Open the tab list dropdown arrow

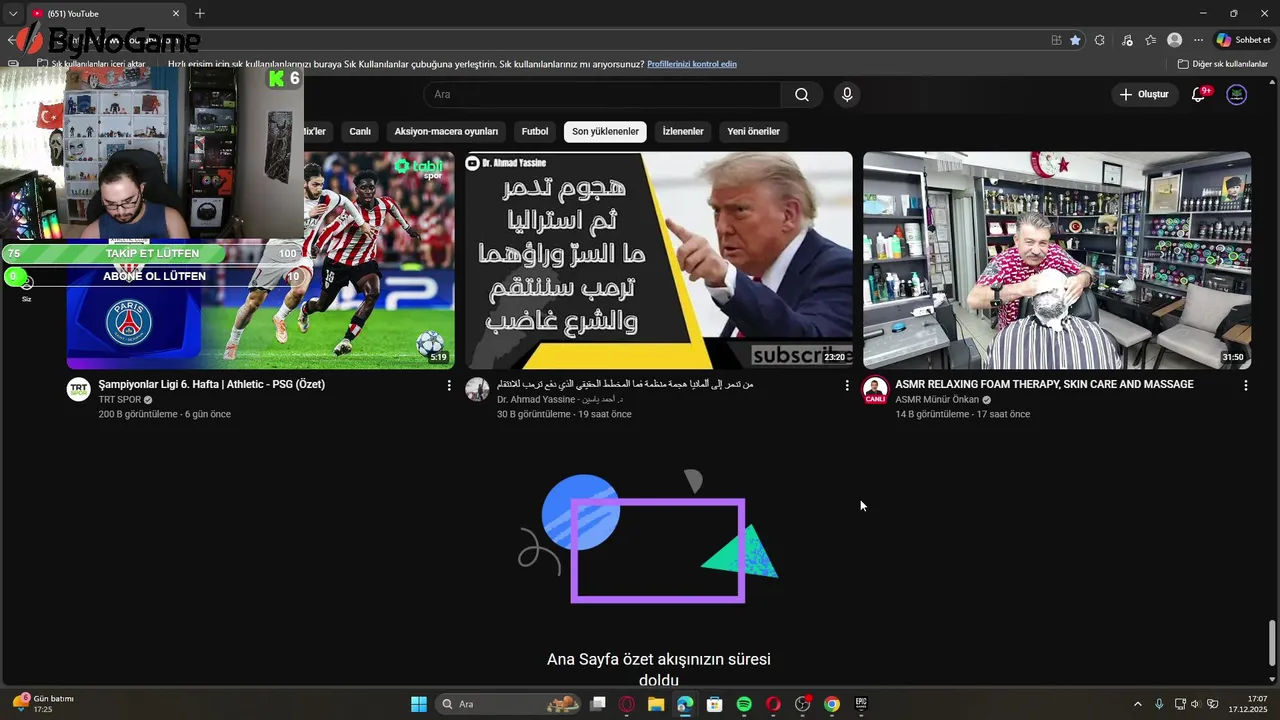click(13, 13)
